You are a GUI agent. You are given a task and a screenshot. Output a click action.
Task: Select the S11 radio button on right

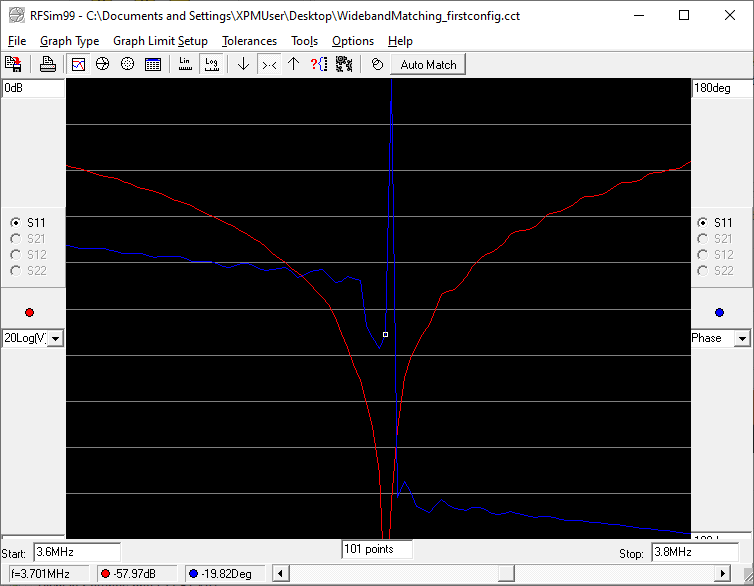click(x=703, y=222)
